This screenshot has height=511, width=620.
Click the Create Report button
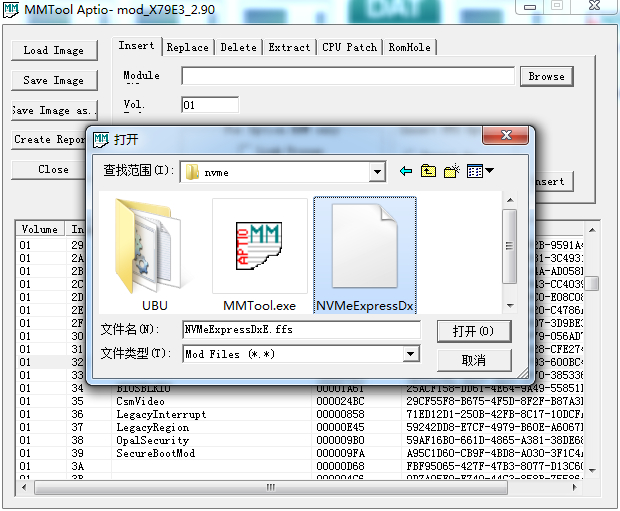point(49,140)
